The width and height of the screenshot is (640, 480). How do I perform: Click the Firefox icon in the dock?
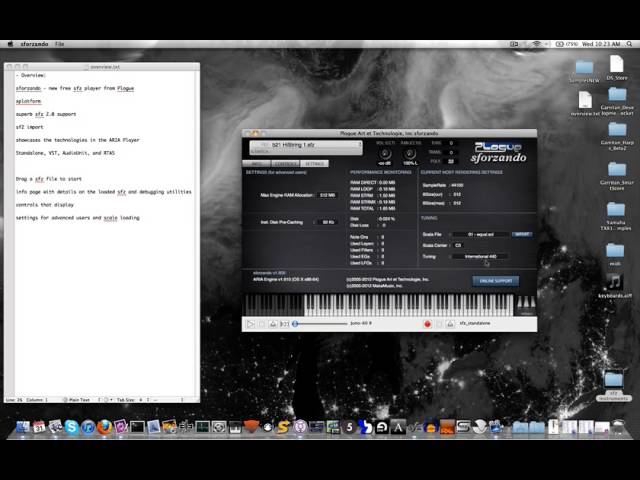pos(104,427)
